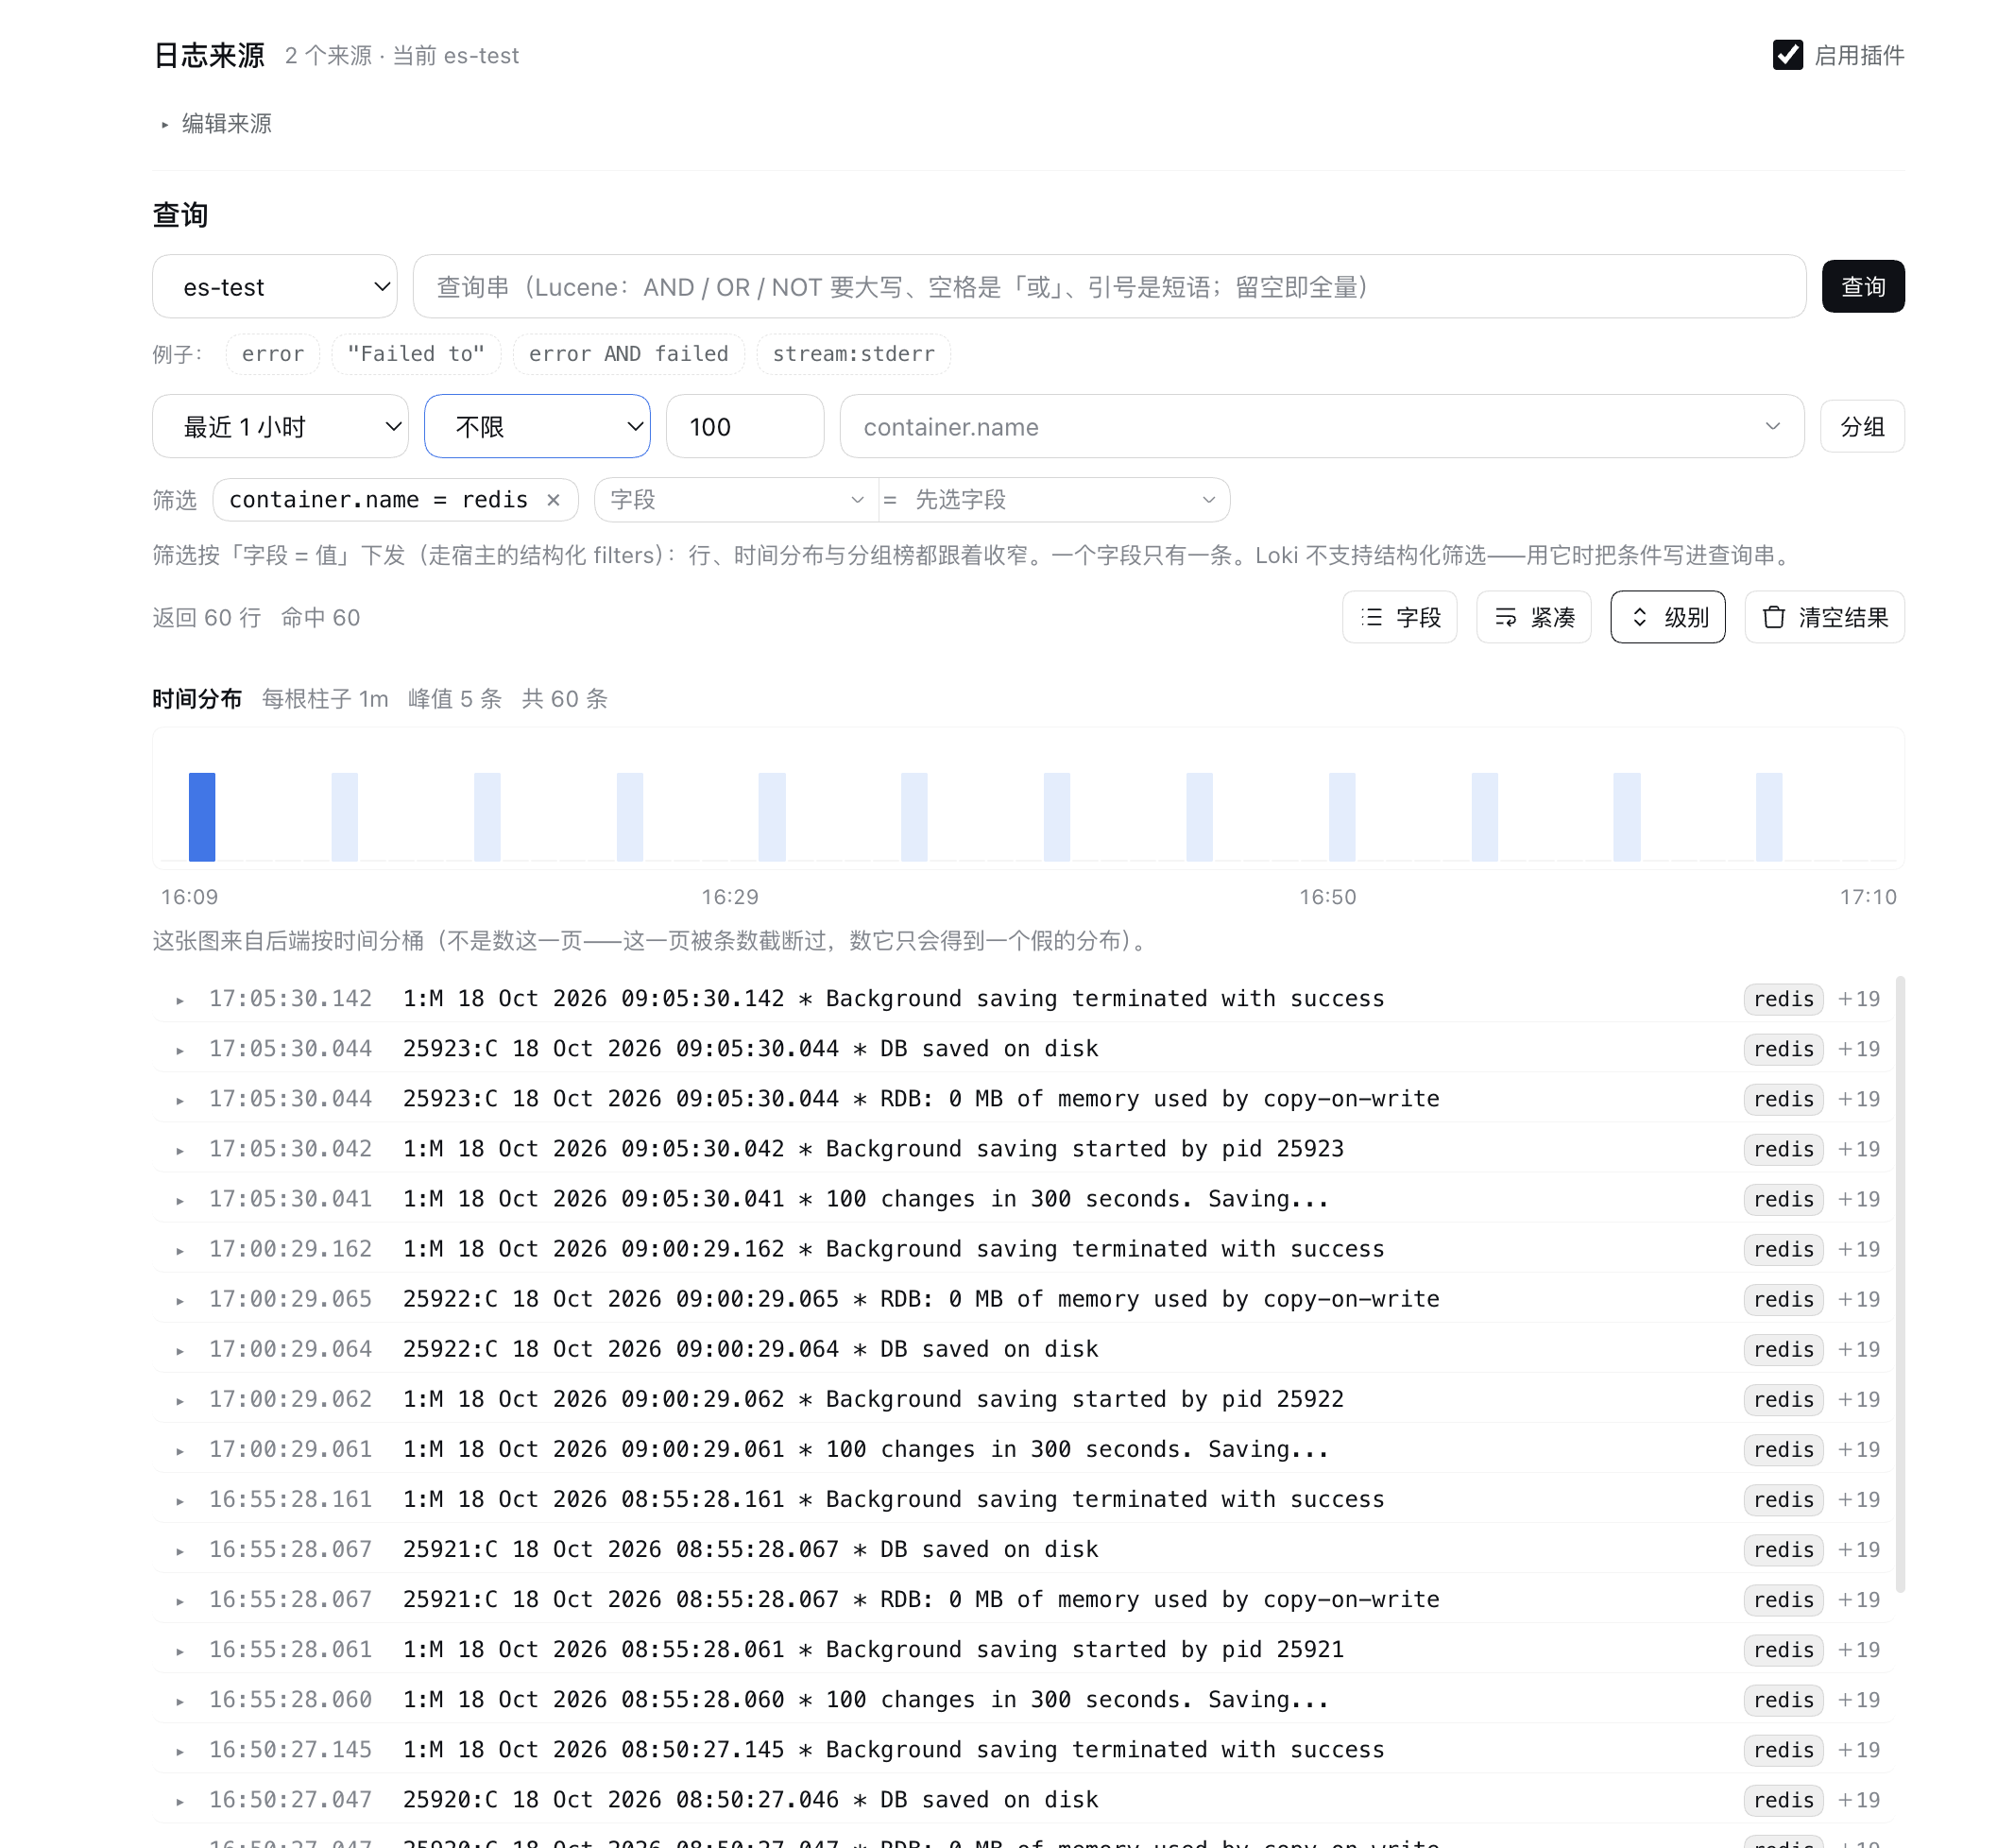
Task: Click timestamp 16:50:27.047
Action: click(290, 1799)
